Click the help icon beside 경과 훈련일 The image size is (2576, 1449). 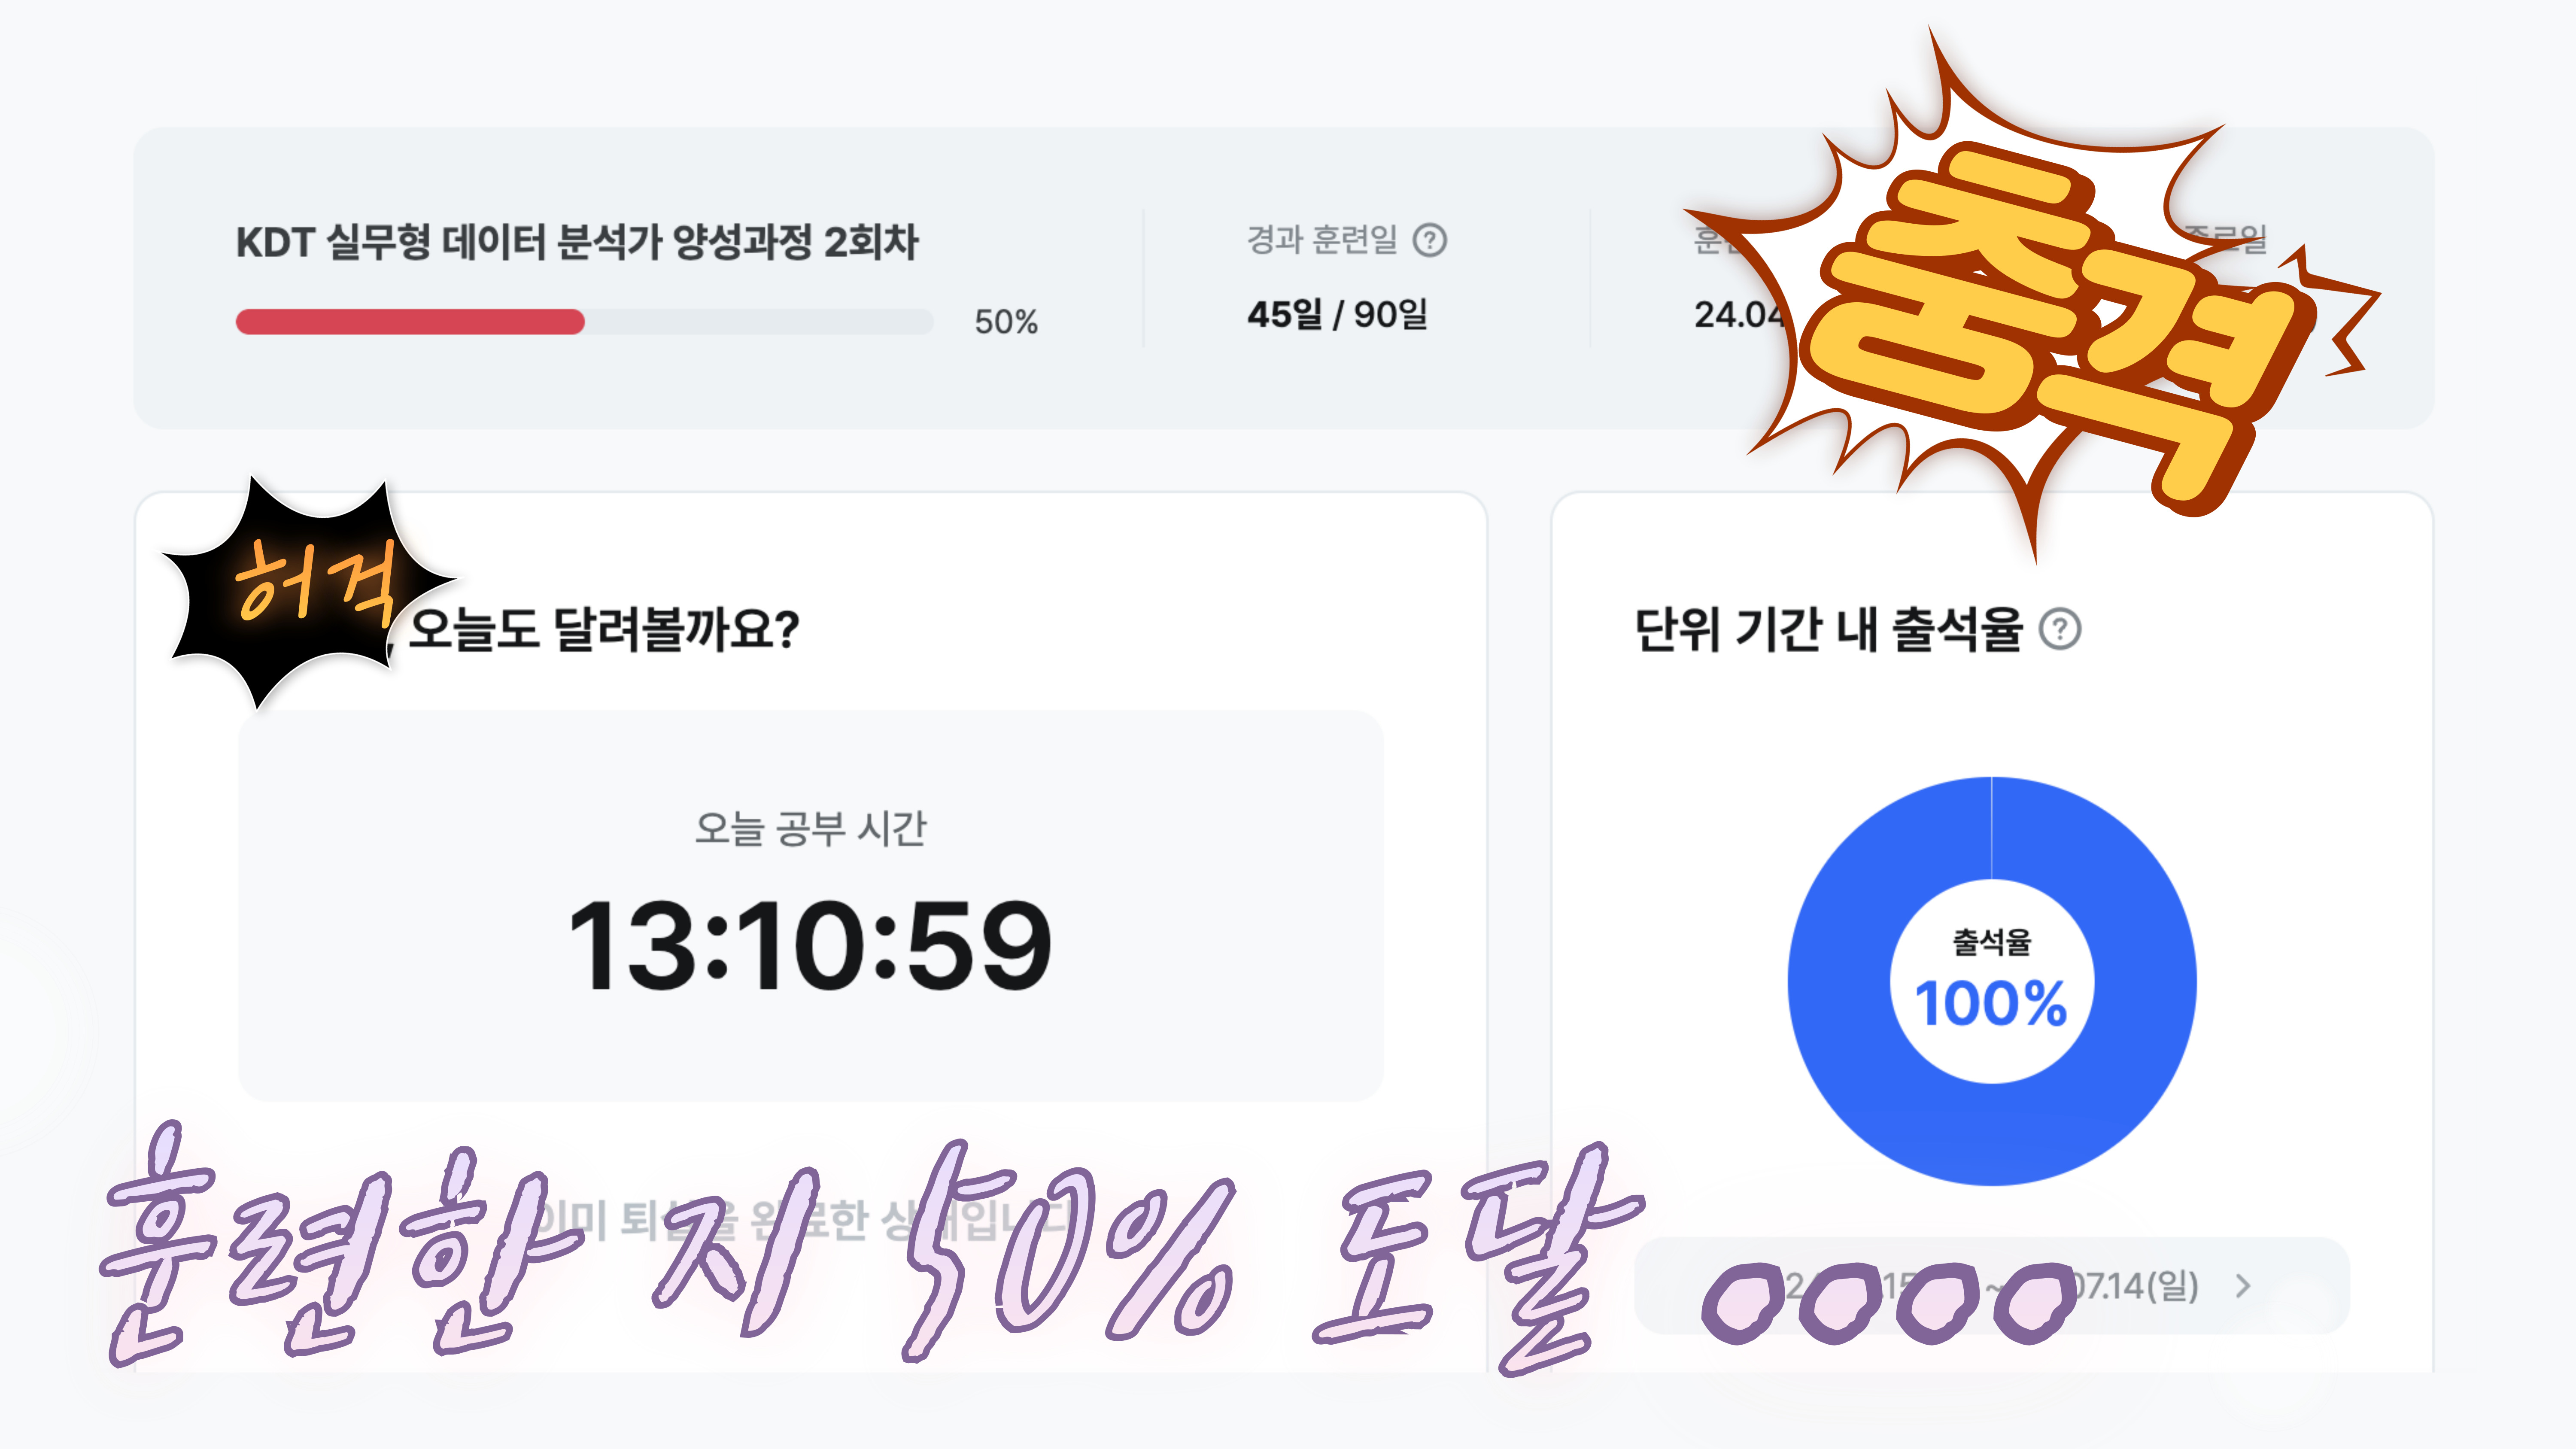(1429, 240)
